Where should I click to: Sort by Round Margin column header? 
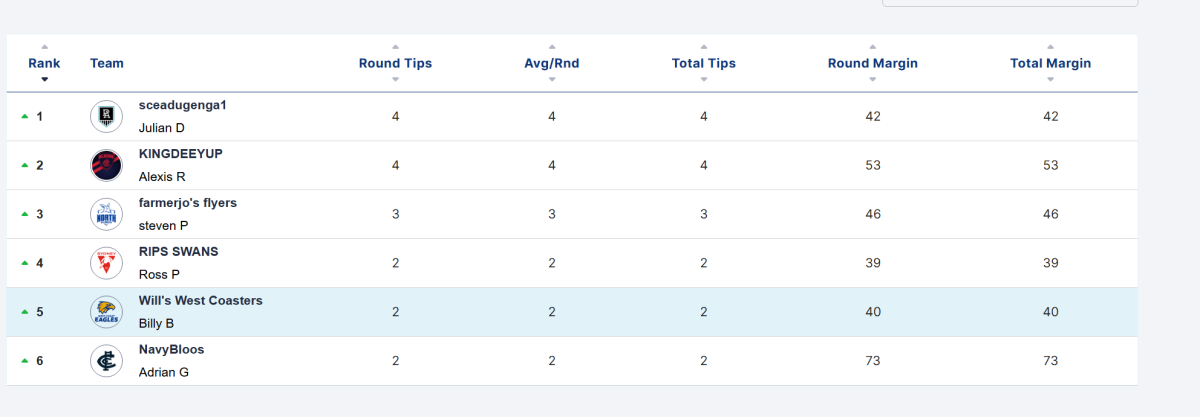872,63
